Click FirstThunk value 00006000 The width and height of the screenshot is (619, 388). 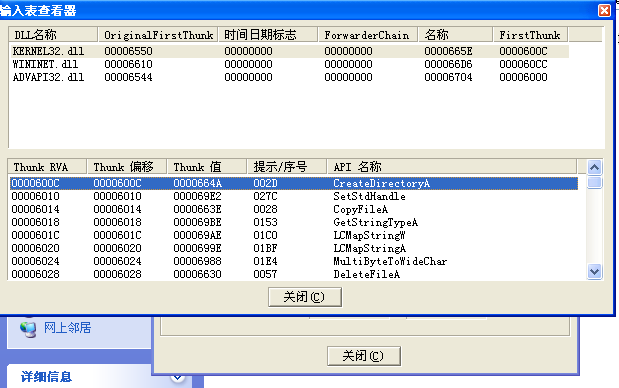(x=523, y=77)
